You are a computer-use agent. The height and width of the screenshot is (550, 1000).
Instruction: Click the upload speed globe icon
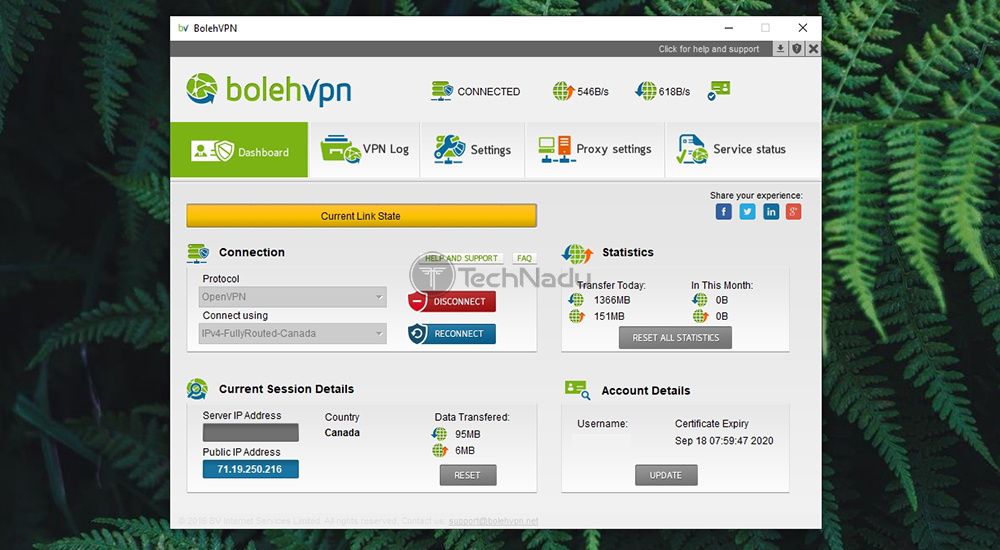click(x=563, y=91)
